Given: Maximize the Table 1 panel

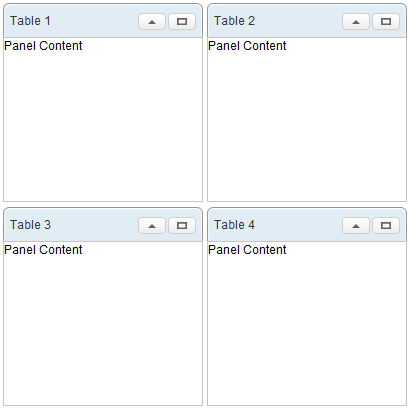Looking at the screenshot, I should tap(182, 22).
